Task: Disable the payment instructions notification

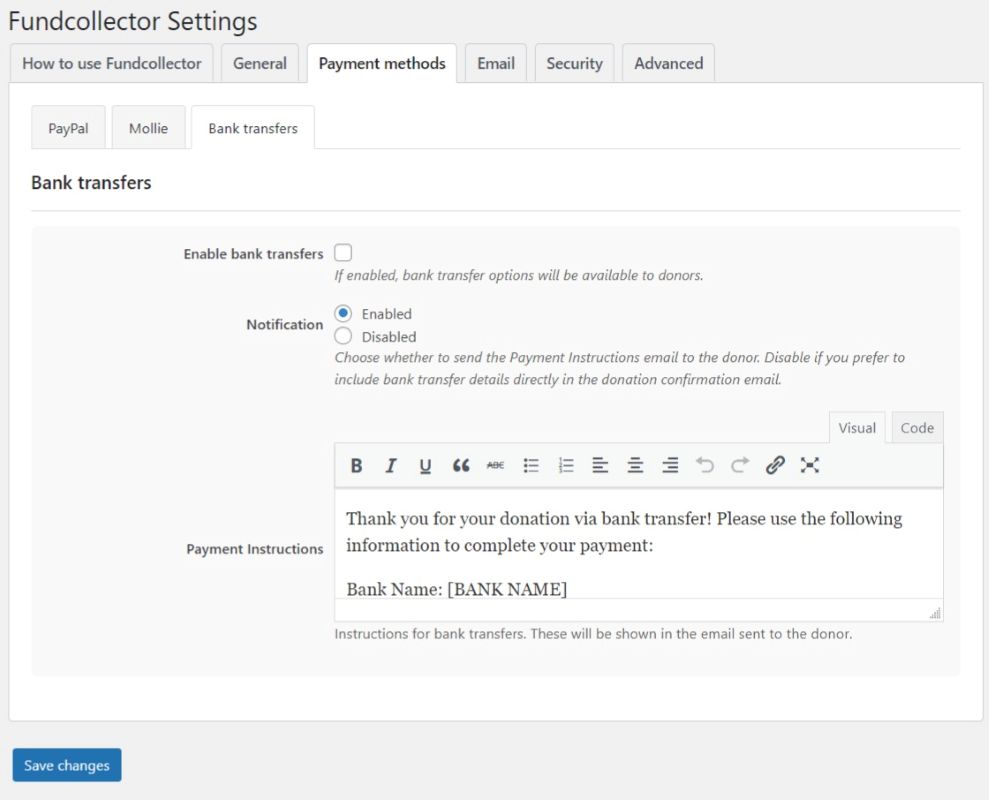Action: tap(345, 336)
